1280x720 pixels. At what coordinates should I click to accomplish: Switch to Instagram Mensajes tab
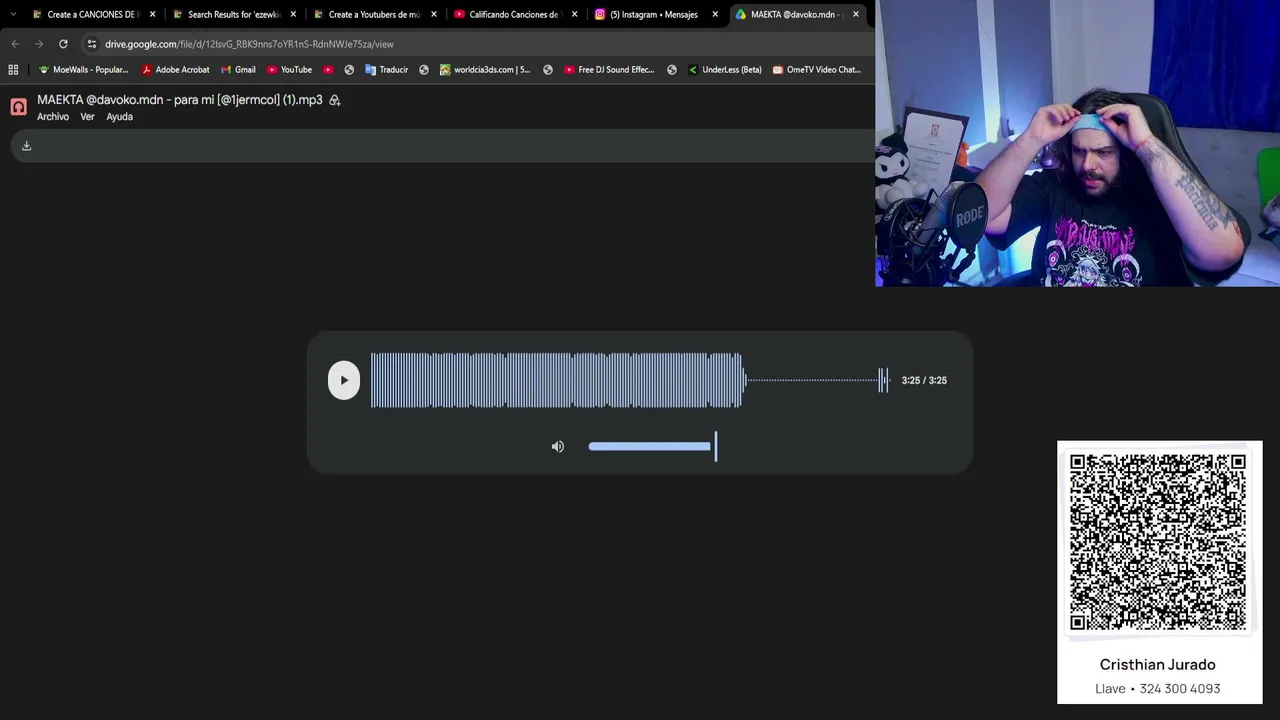[x=653, y=14]
